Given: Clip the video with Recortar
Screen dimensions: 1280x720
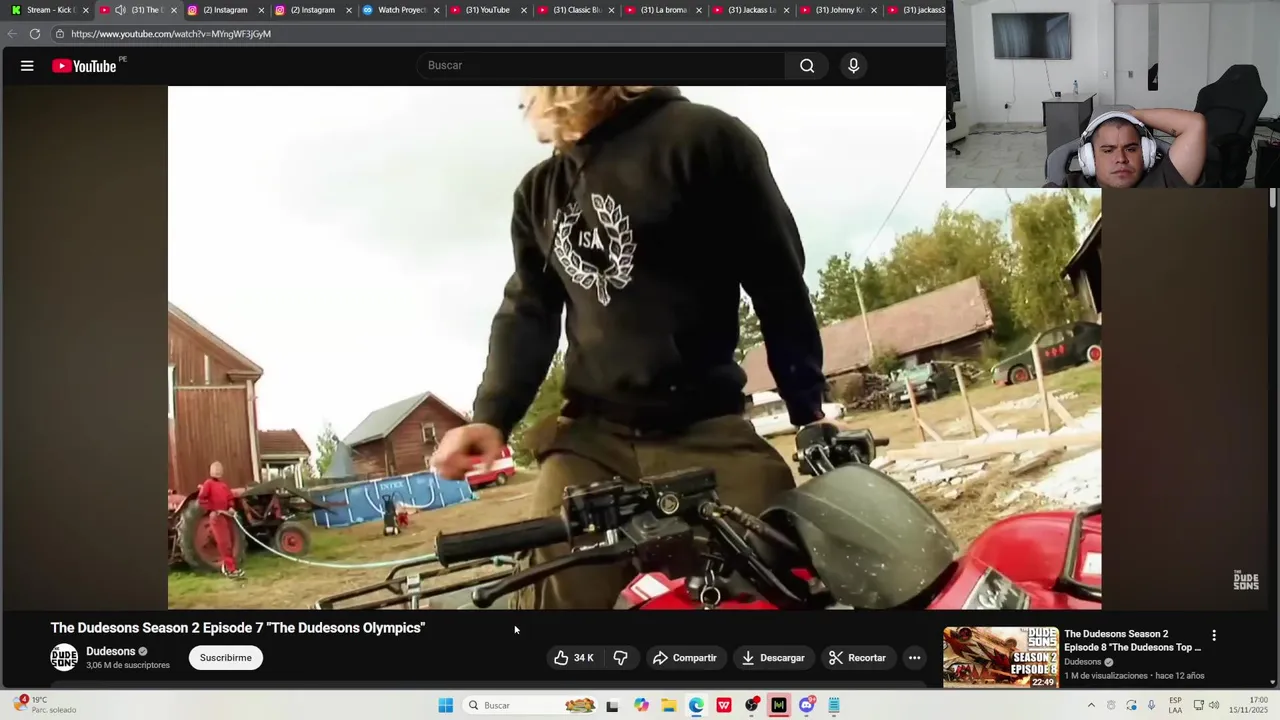Looking at the screenshot, I should point(857,658).
